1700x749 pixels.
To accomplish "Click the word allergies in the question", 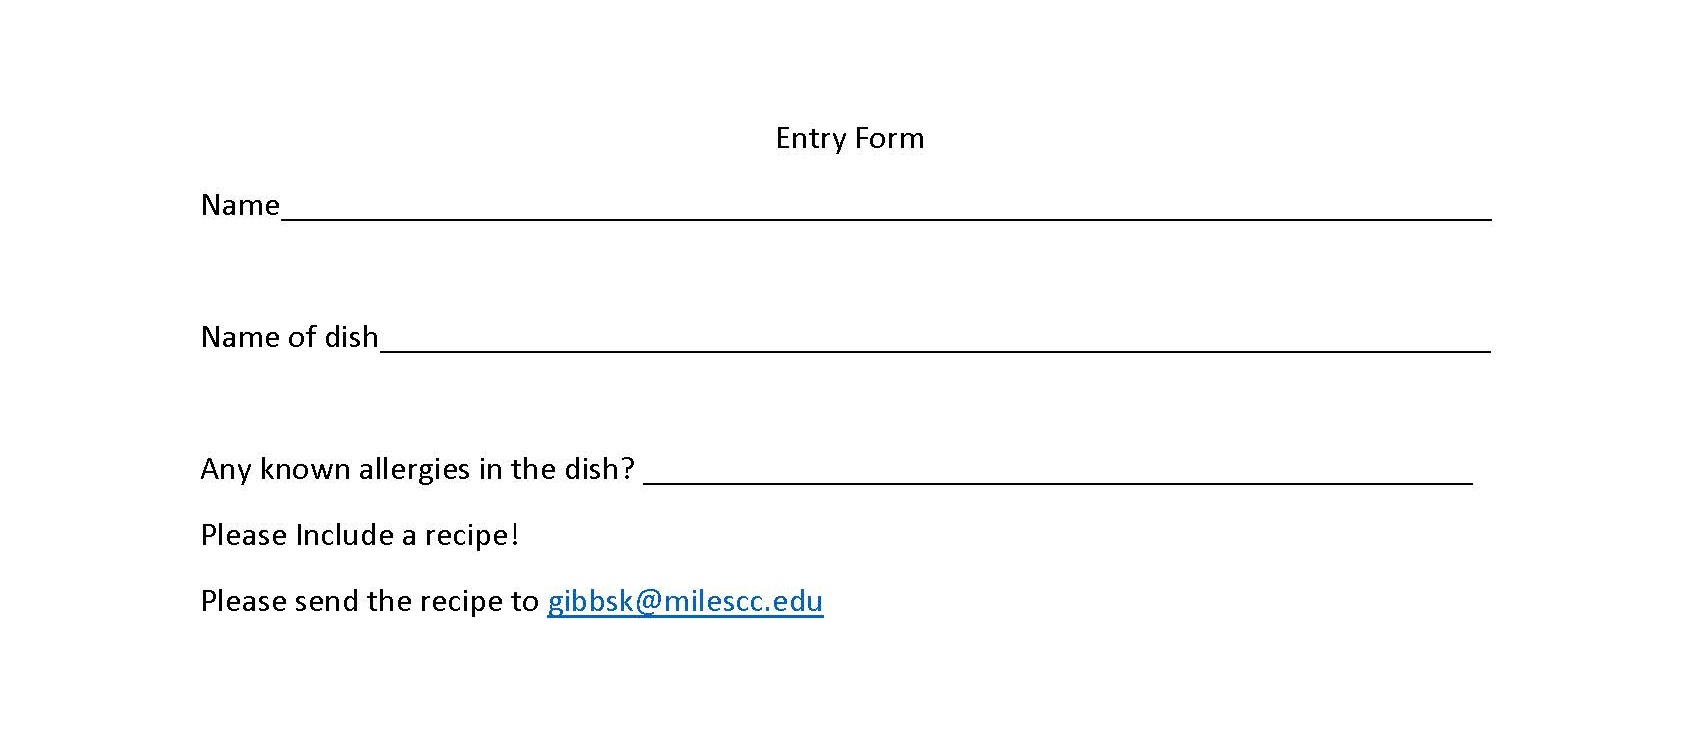I will pyautogui.click(x=414, y=469).
